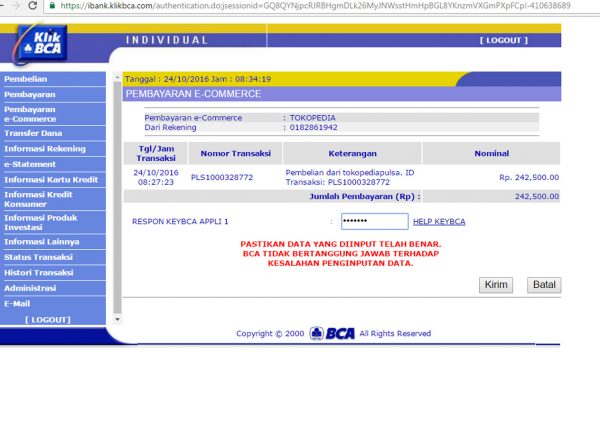Reload the page with the browser refresh icon
This screenshot has height=421, width=600.
coord(33,5)
